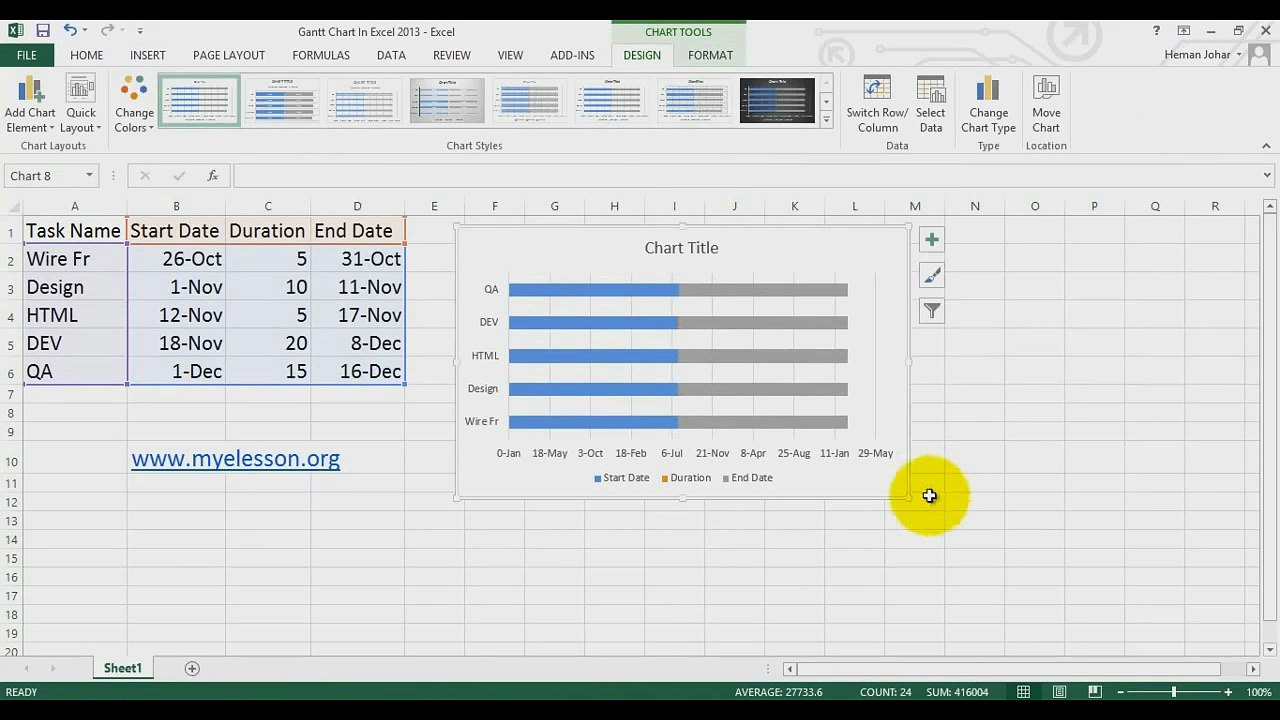The width and height of the screenshot is (1280, 720).
Task: Open the Quick Layout gallery
Action: pyautogui.click(x=80, y=104)
